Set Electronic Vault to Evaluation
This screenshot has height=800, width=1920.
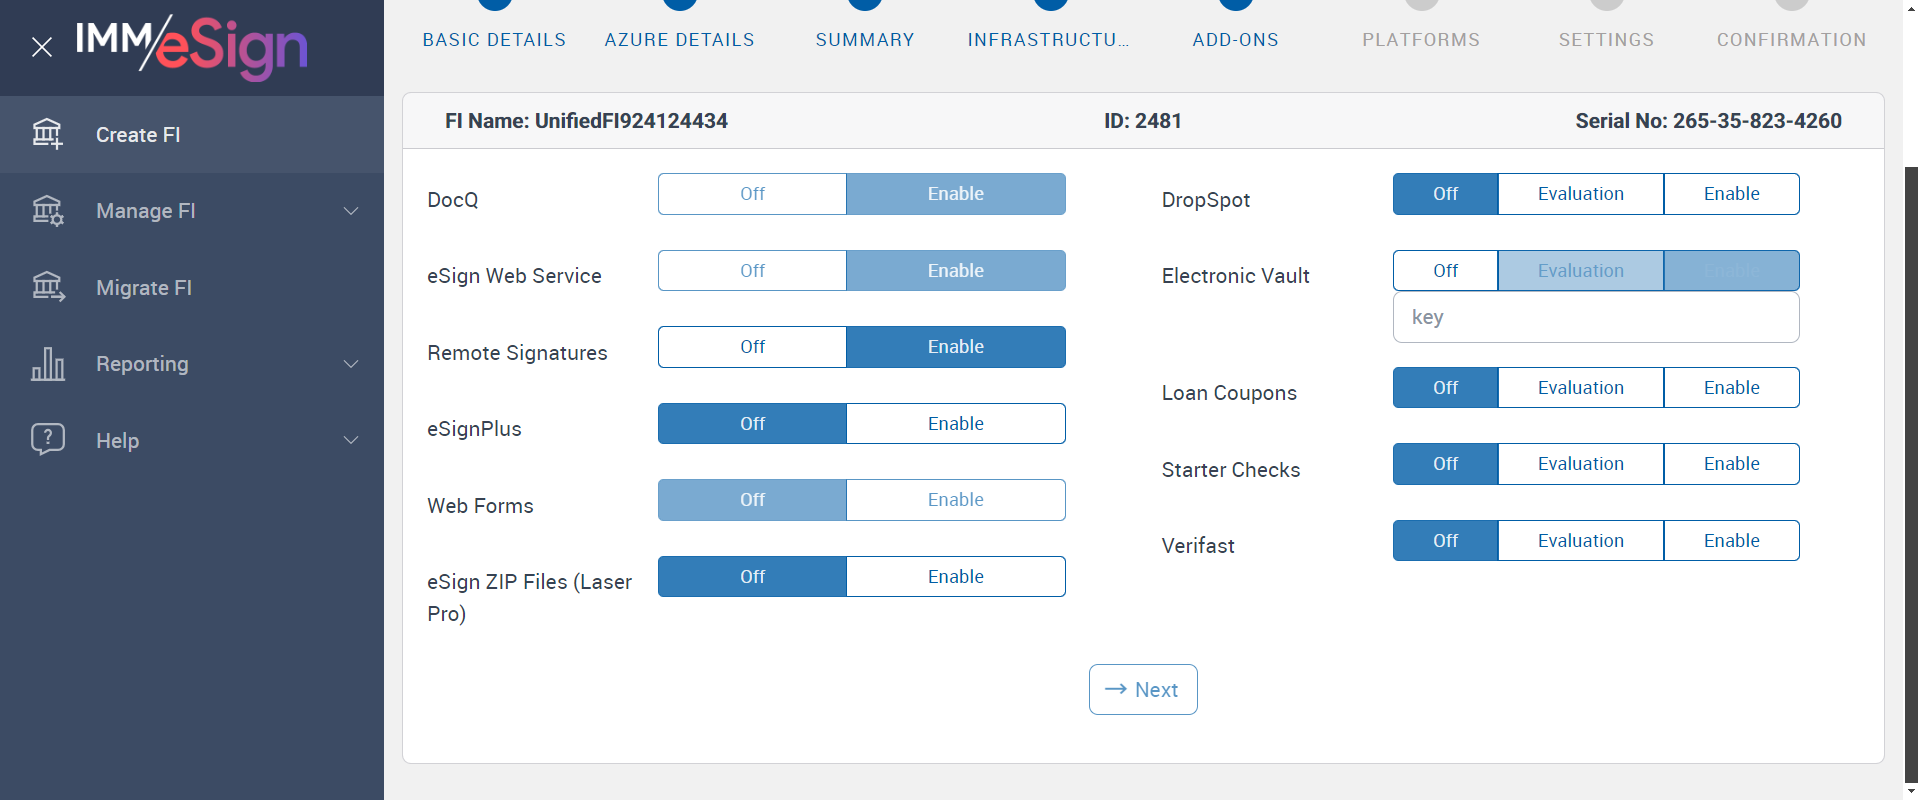click(1581, 271)
